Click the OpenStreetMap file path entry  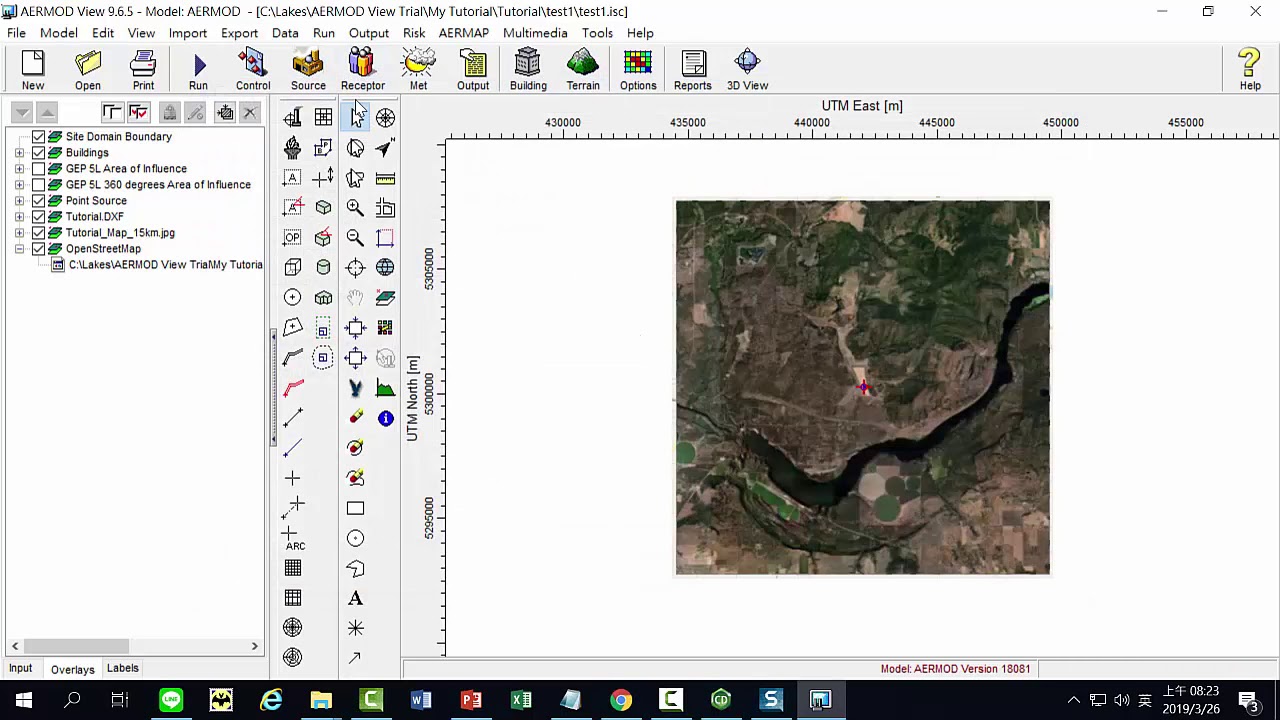pos(165,265)
